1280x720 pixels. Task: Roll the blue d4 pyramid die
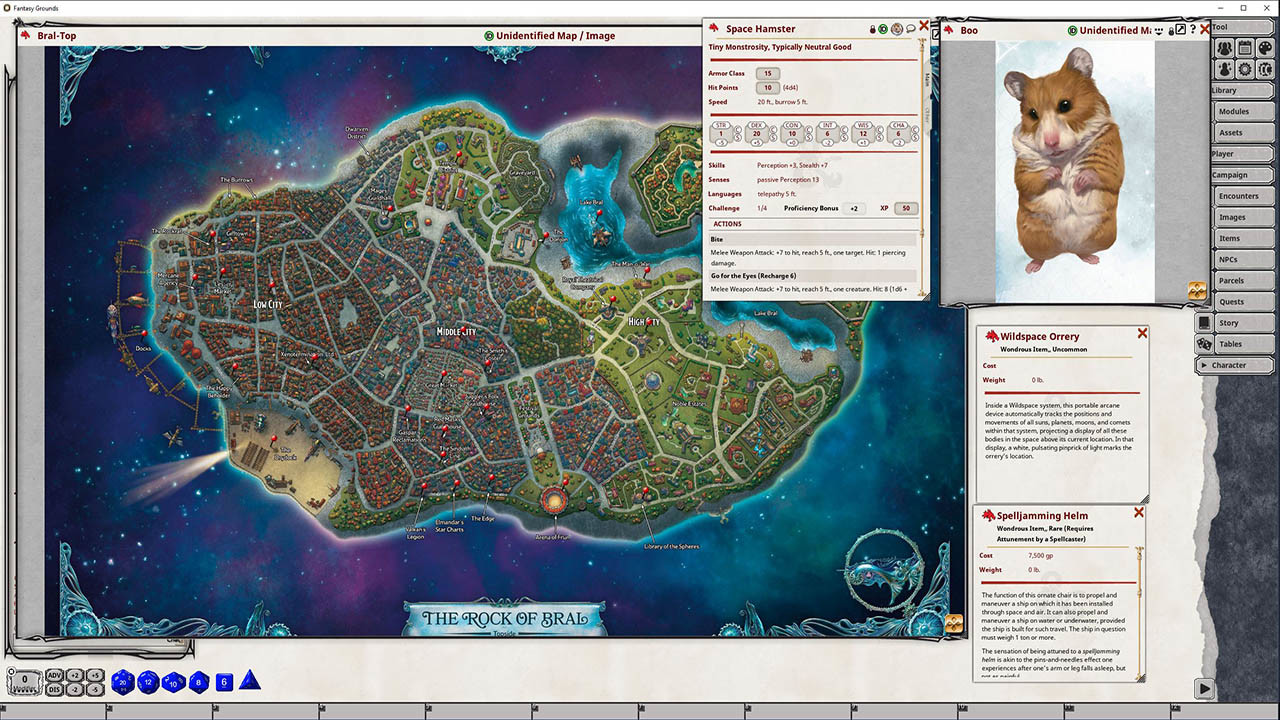click(x=250, y=680)
